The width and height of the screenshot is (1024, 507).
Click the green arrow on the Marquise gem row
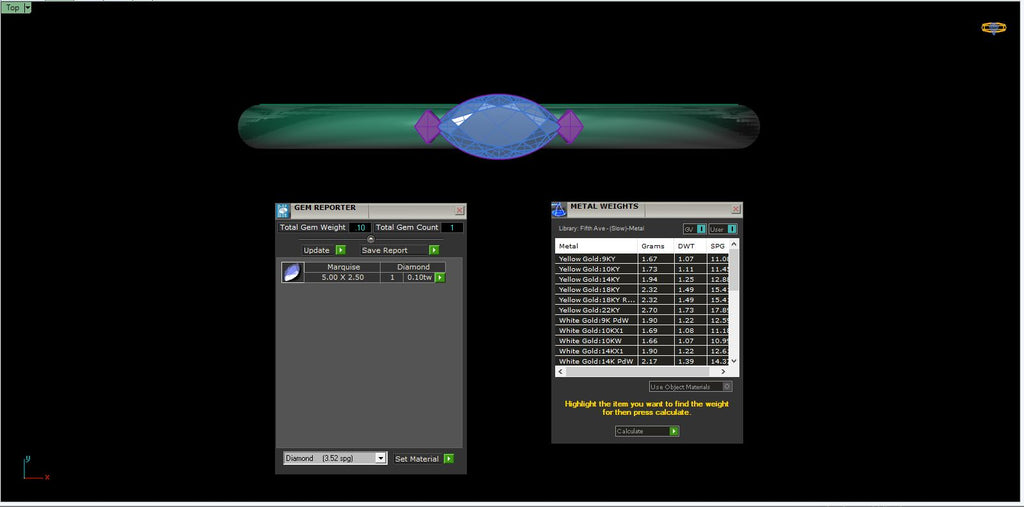[440, 277]
